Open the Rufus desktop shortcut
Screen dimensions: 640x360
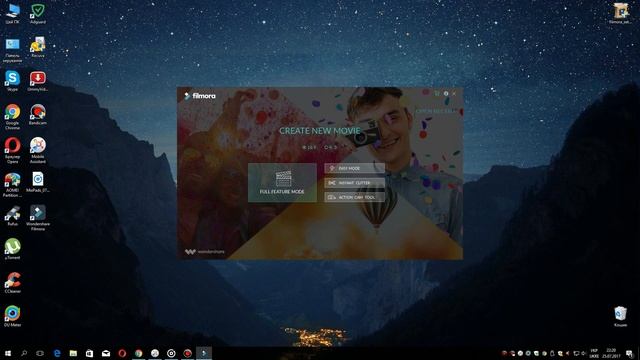pos(12,216)
